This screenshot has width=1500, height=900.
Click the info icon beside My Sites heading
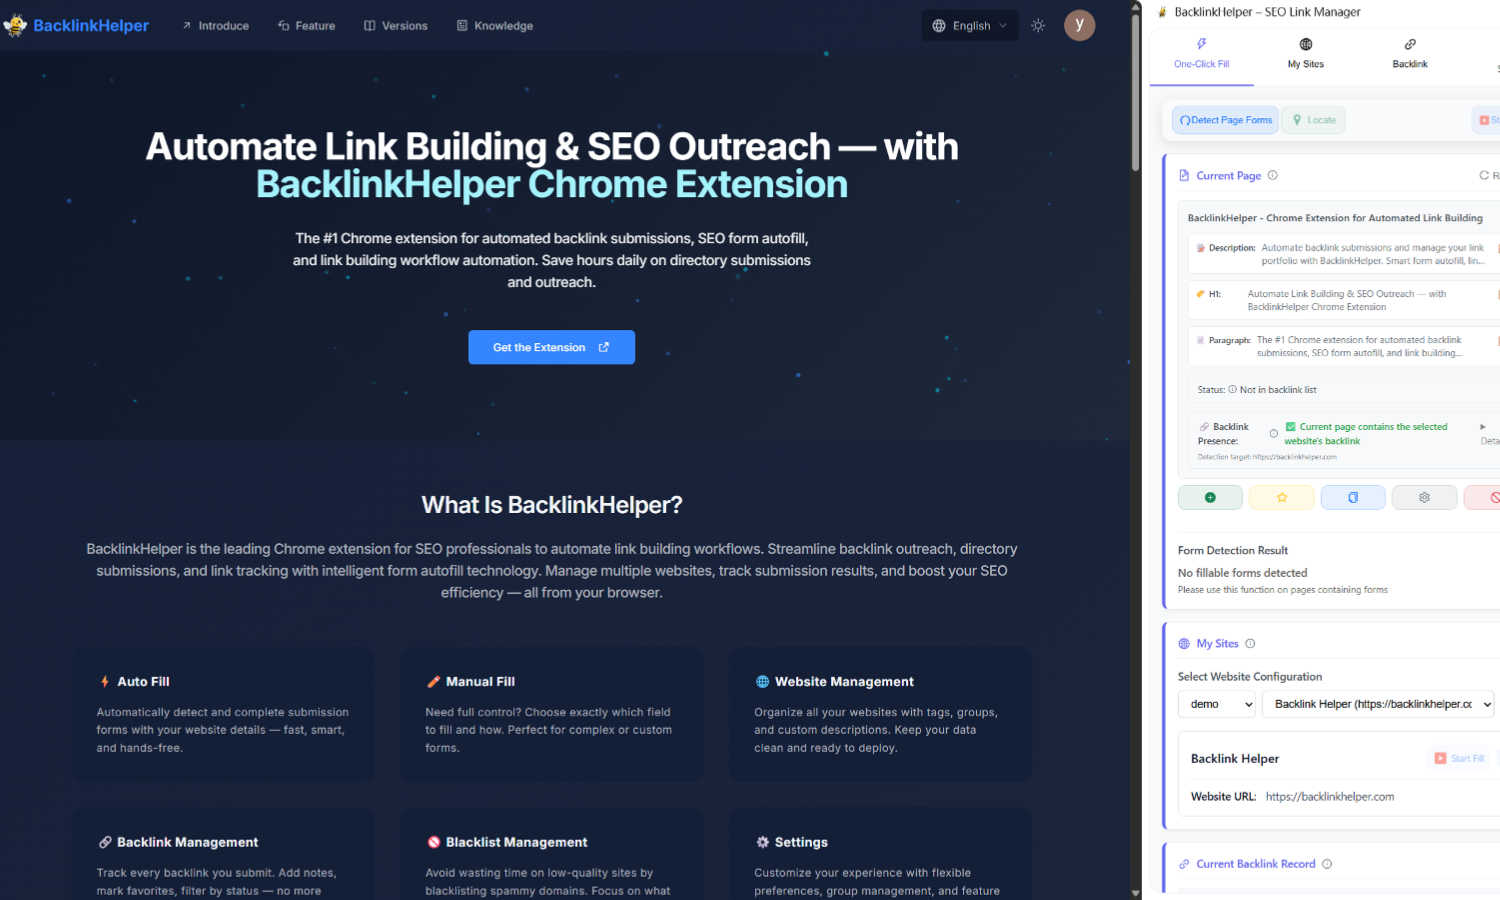point(1250,643)
